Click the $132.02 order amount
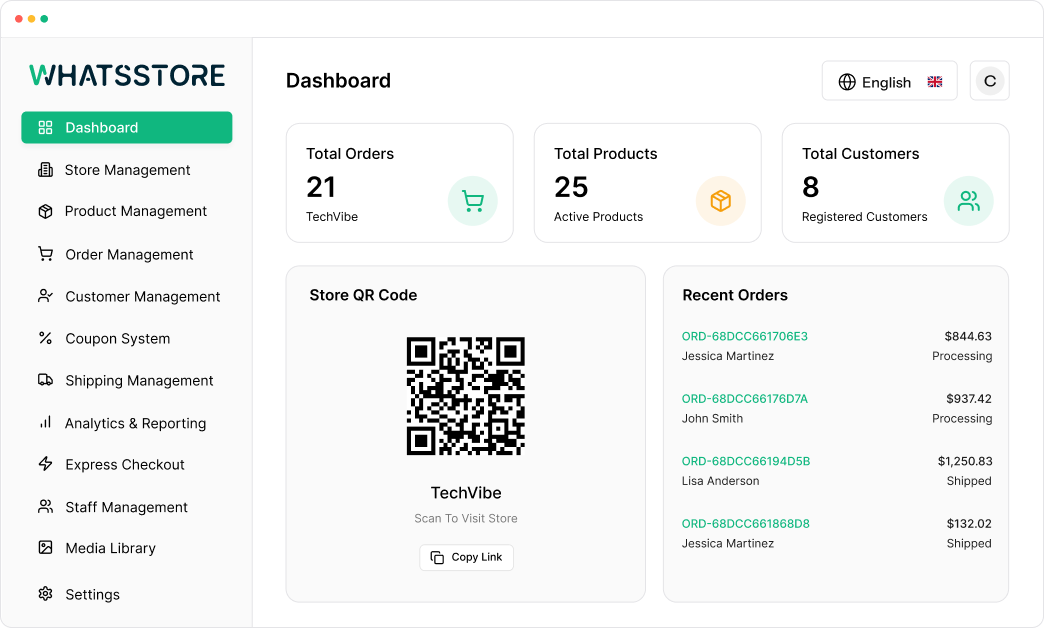Viewport: 1044px width, 628px height. (969, 523)
